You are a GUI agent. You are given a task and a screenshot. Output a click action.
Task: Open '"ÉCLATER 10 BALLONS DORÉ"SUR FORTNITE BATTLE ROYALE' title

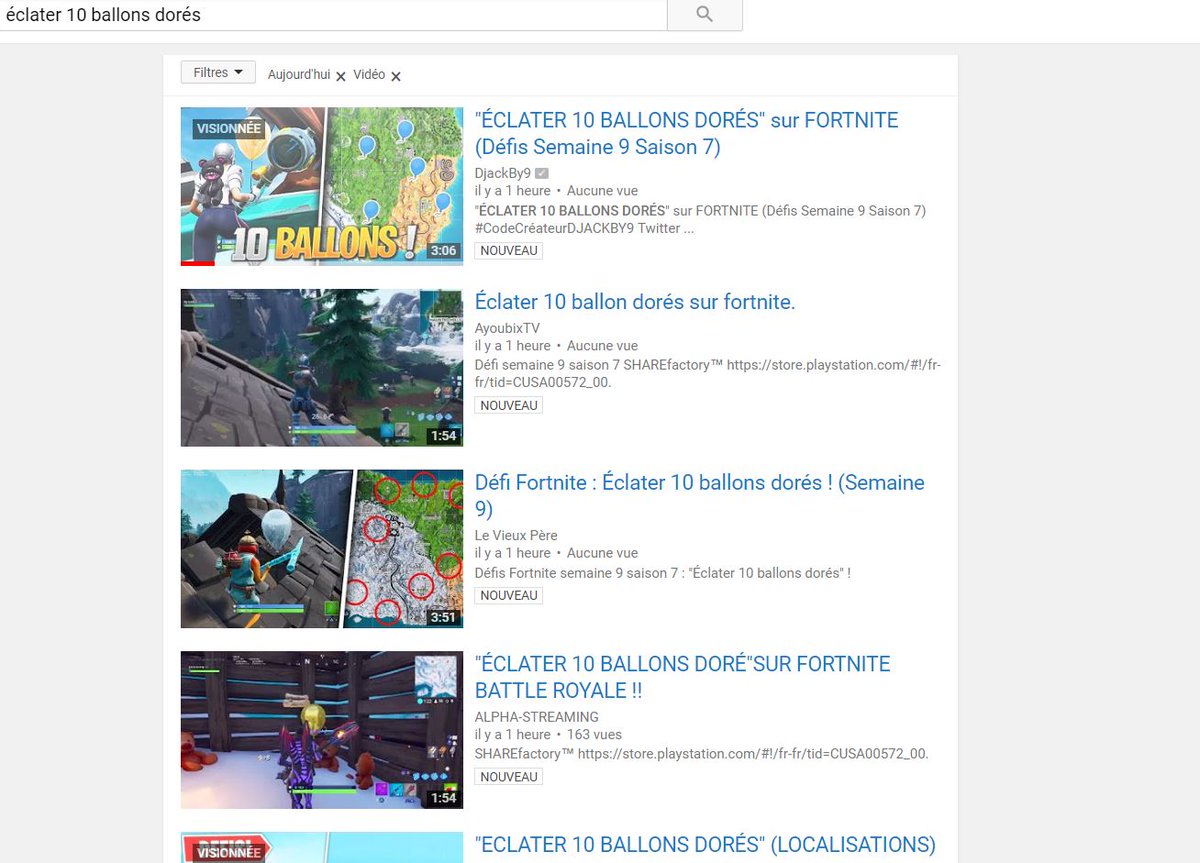pos(683,677)
